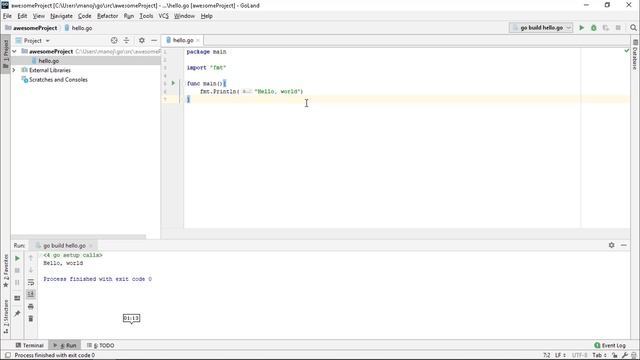
Task: Open the Tools menu
Action: [x=146, y=16]
